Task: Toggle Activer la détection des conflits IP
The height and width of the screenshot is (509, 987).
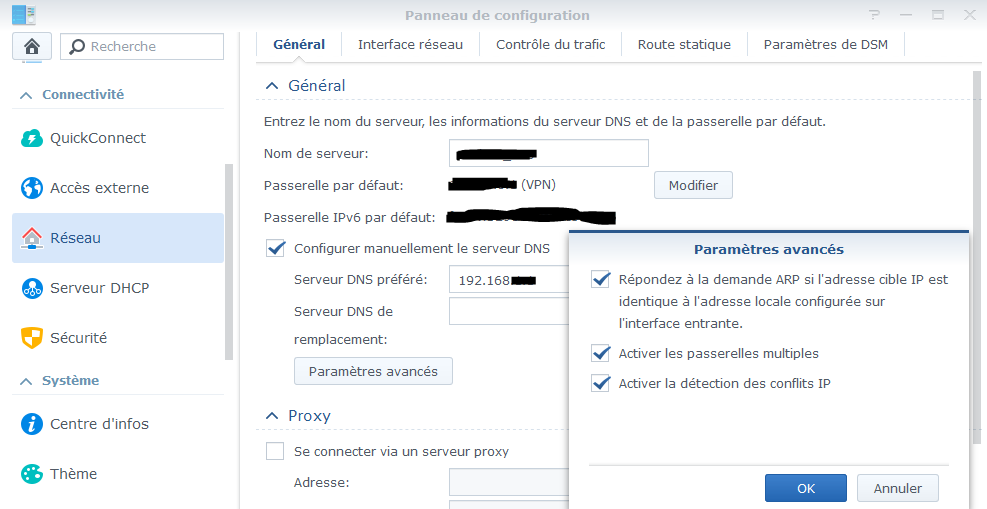Action: pyautogui.click(x=601, y=383)
